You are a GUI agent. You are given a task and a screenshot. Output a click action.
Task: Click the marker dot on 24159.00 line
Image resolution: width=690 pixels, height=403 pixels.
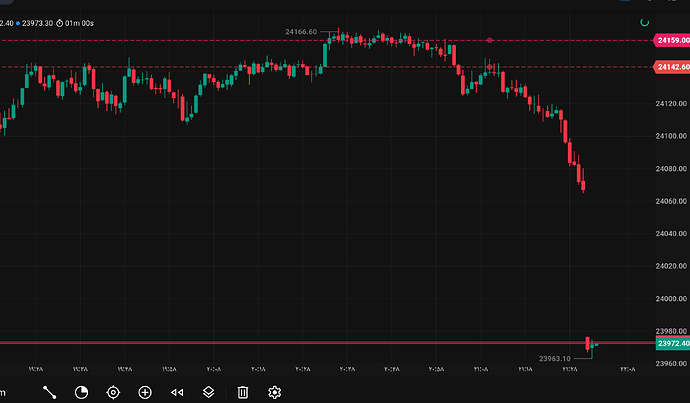coord(490,40)
